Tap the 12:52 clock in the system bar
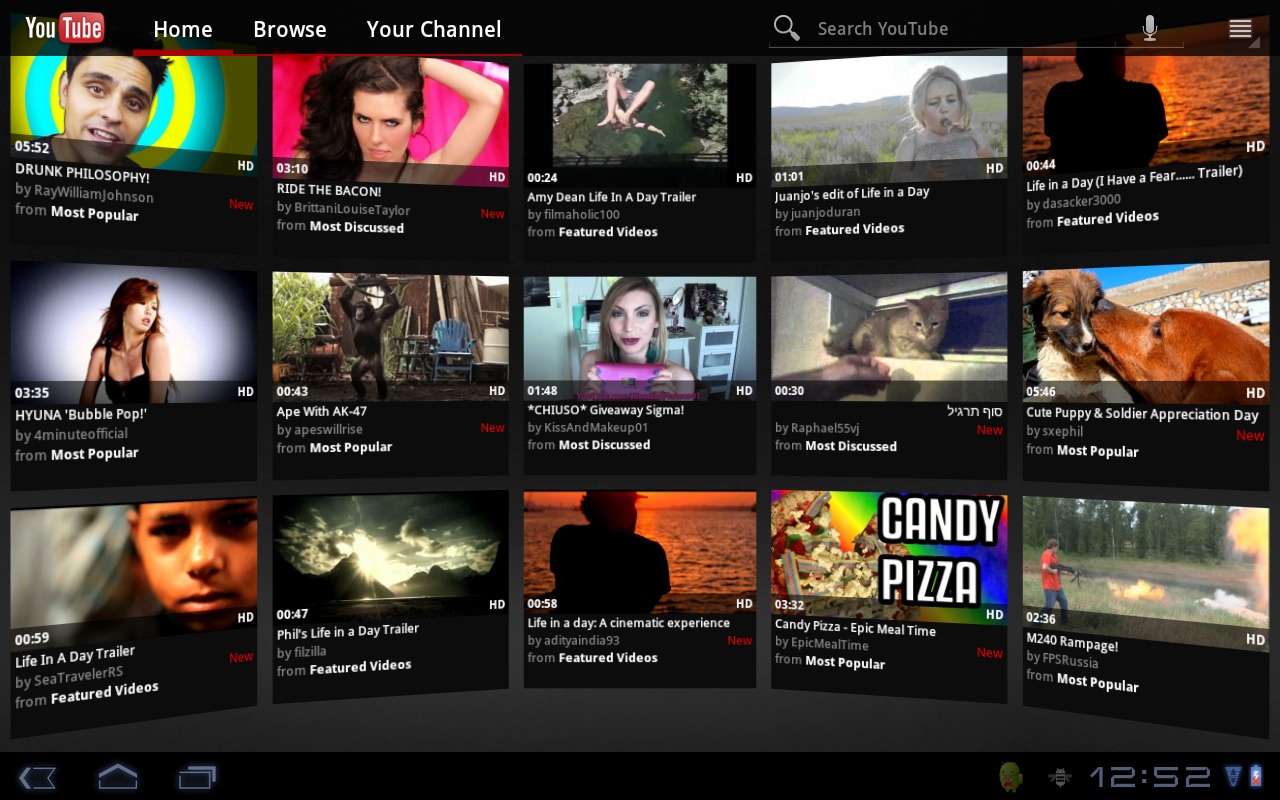 [1150, 777]
